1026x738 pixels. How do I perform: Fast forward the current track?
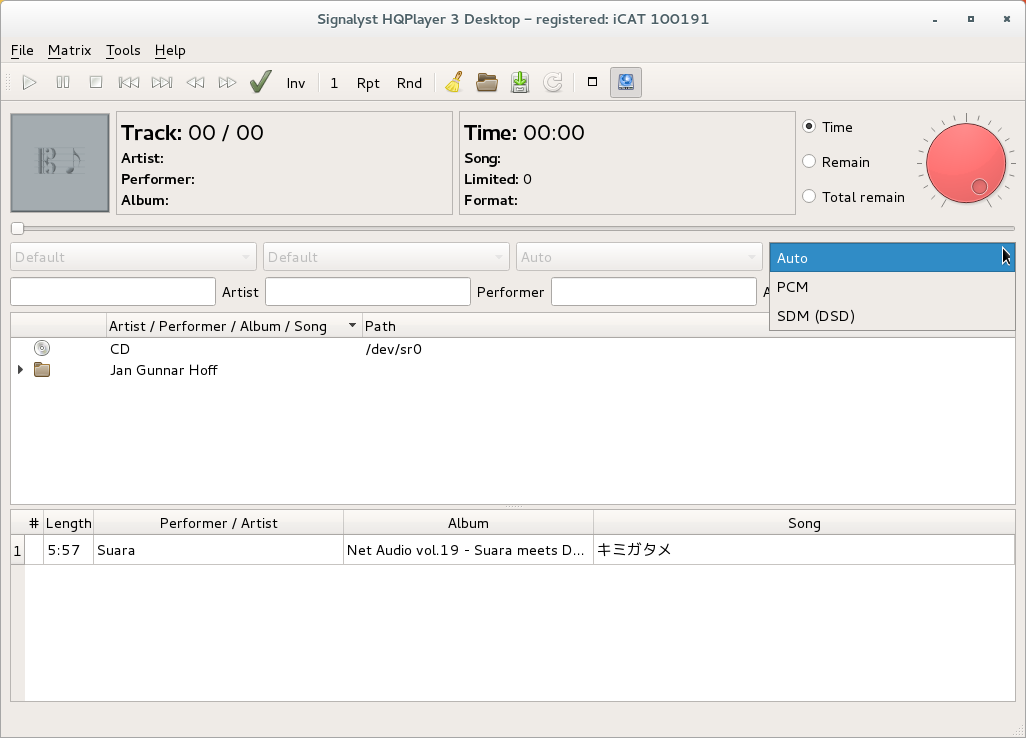click(x=227, y=82)
